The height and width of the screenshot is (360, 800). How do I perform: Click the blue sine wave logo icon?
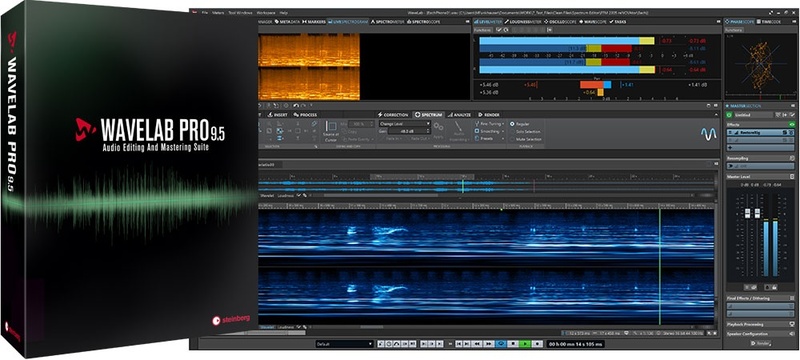pos(708,134)
